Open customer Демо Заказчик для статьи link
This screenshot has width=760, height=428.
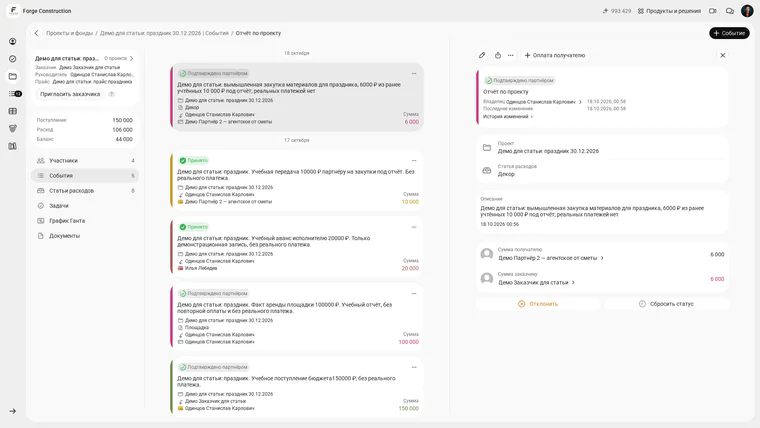pyautogui.click(x=536, y=282)
